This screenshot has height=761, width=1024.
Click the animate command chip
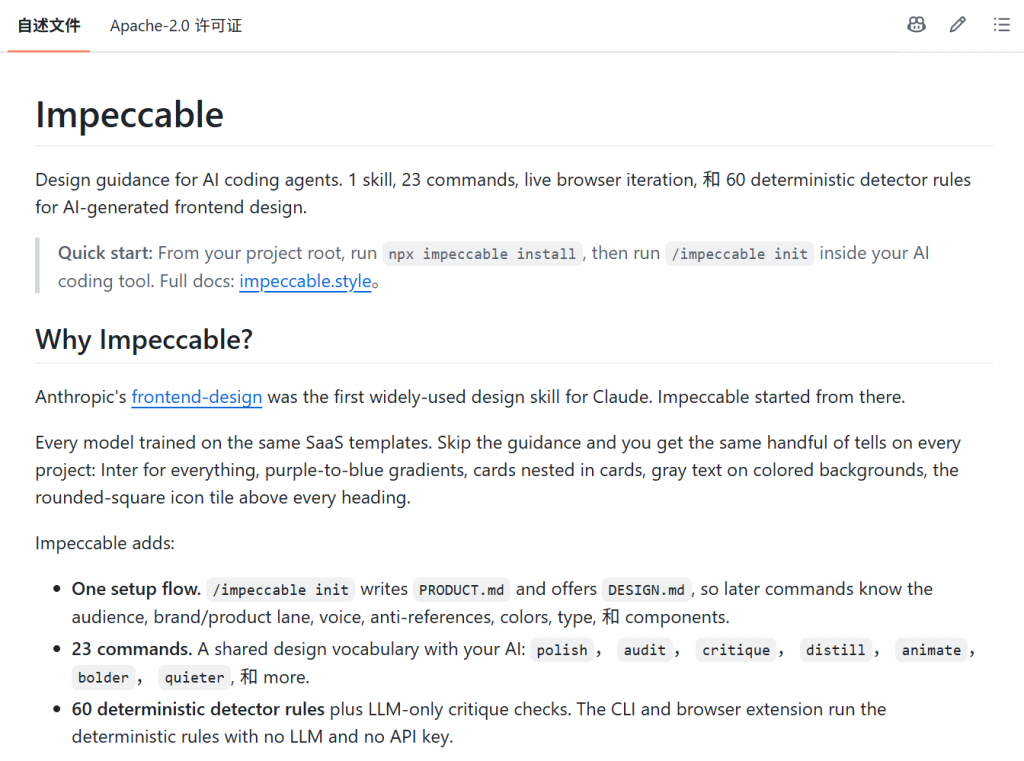point(931,650)
